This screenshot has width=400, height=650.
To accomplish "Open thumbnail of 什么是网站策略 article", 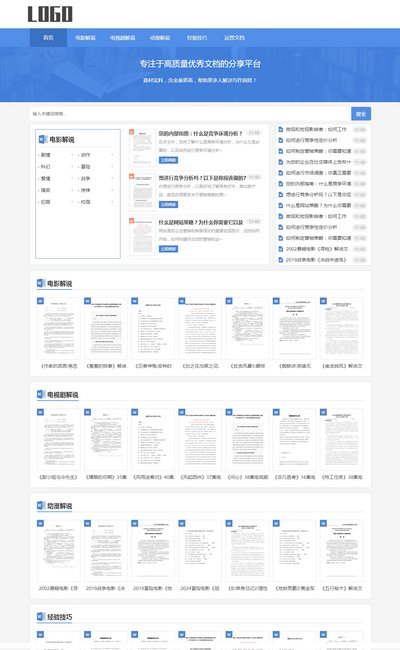I will 142,236.
